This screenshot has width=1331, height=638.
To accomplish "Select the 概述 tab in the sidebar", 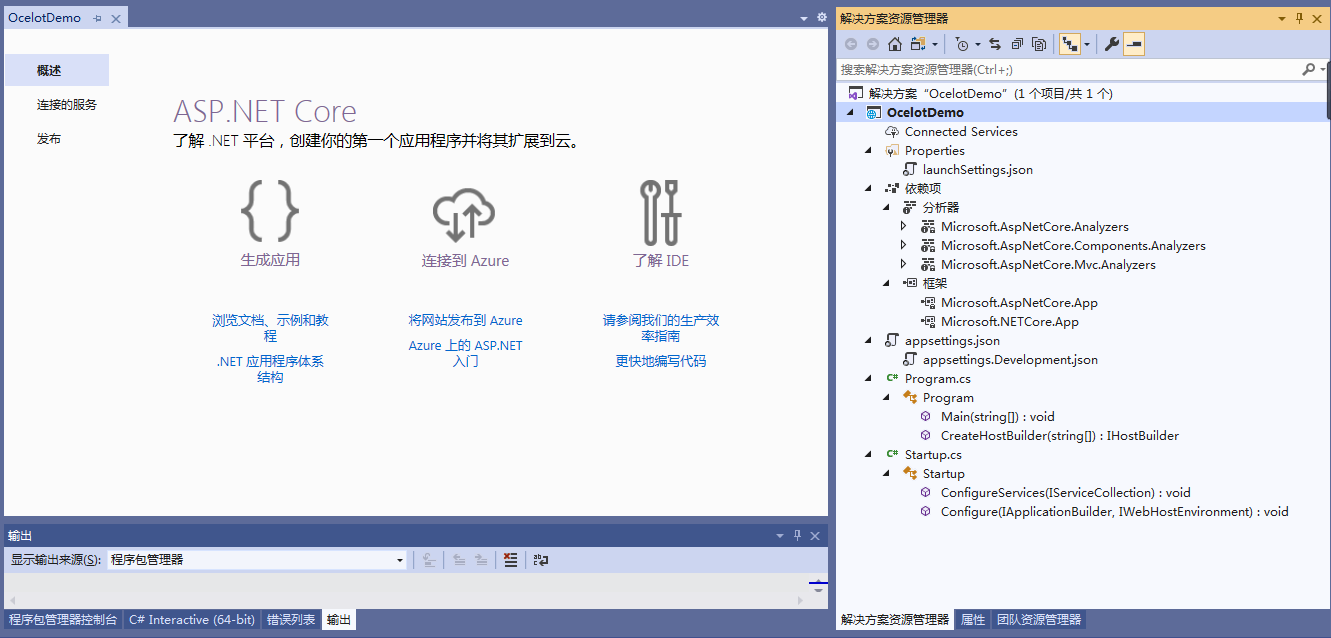I will (56, 70).
